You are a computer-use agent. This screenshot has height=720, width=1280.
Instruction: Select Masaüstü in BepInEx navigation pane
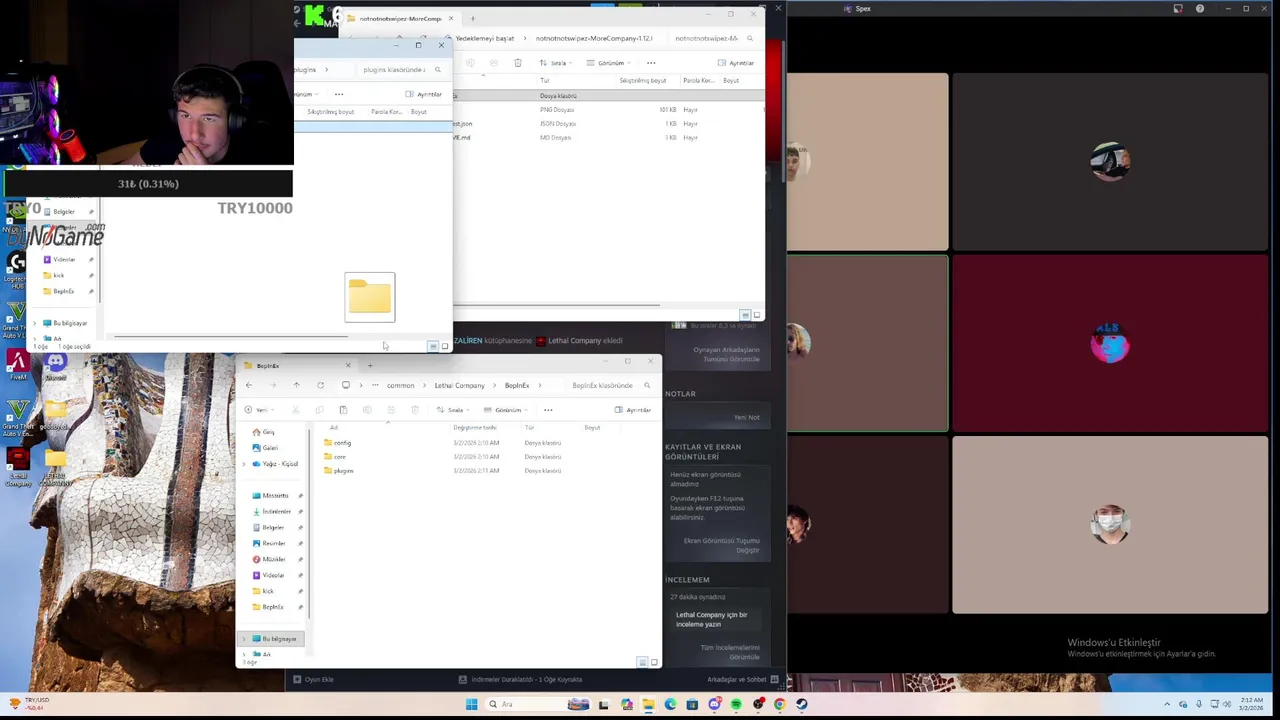coord(270,496)
